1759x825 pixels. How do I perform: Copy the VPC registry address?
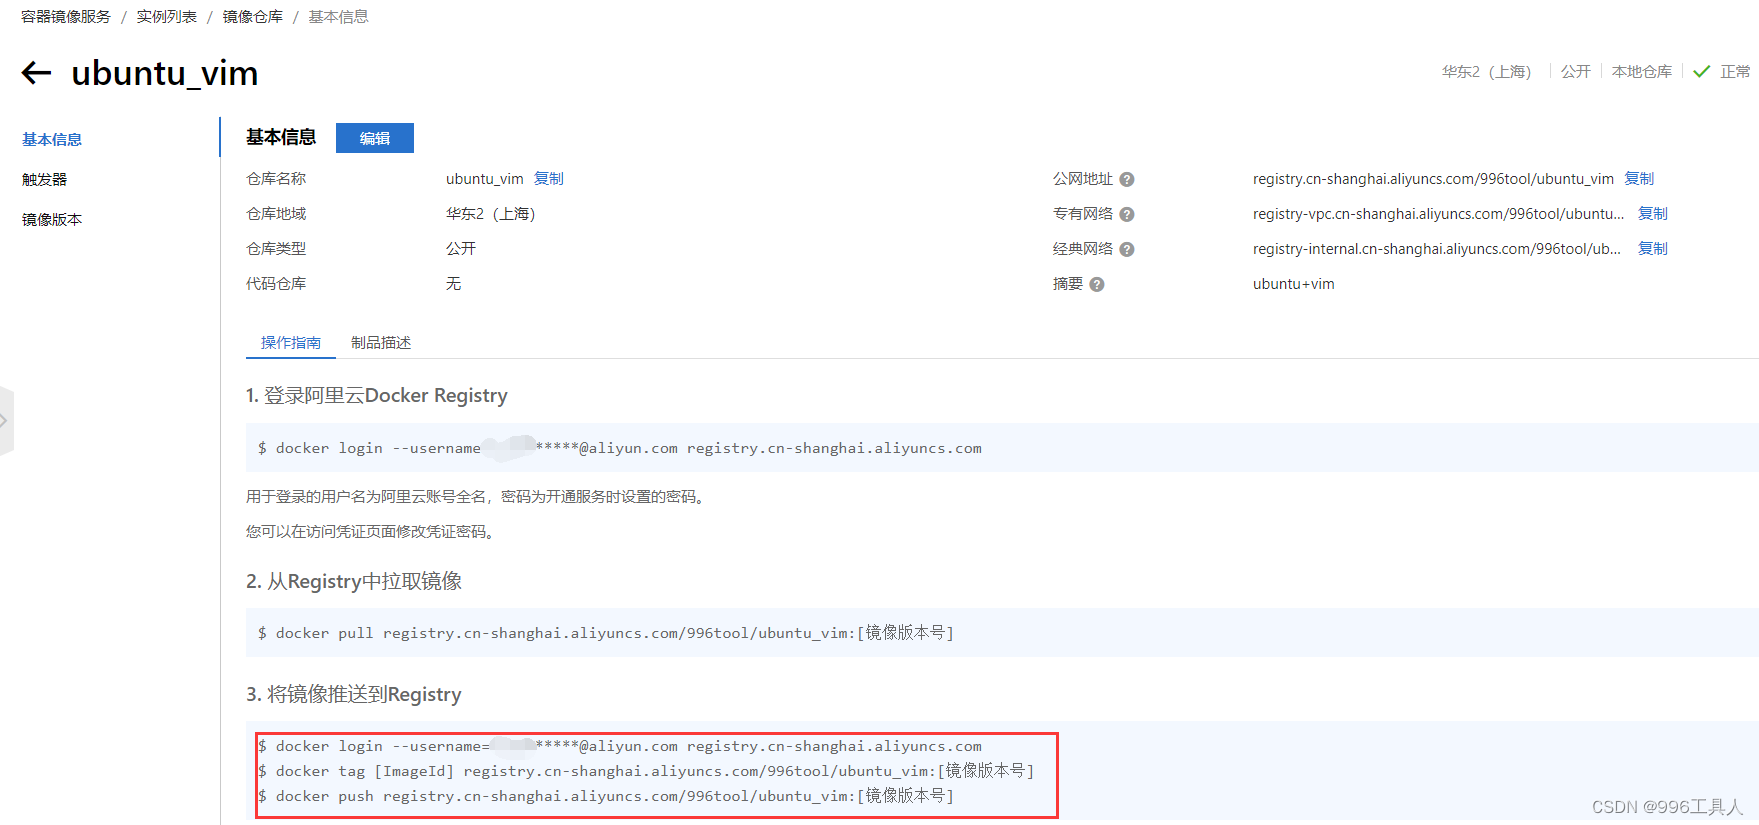pyautogui.click(x=1653, y=213)
